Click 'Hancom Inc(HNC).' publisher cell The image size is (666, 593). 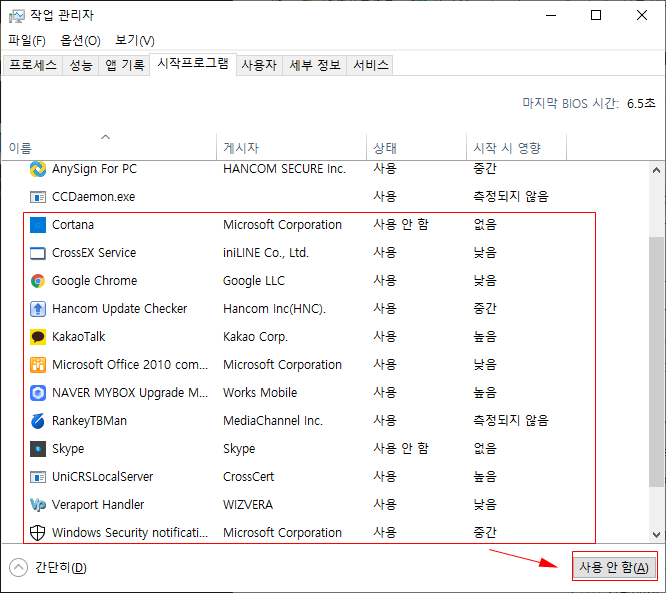pos(274,309)
